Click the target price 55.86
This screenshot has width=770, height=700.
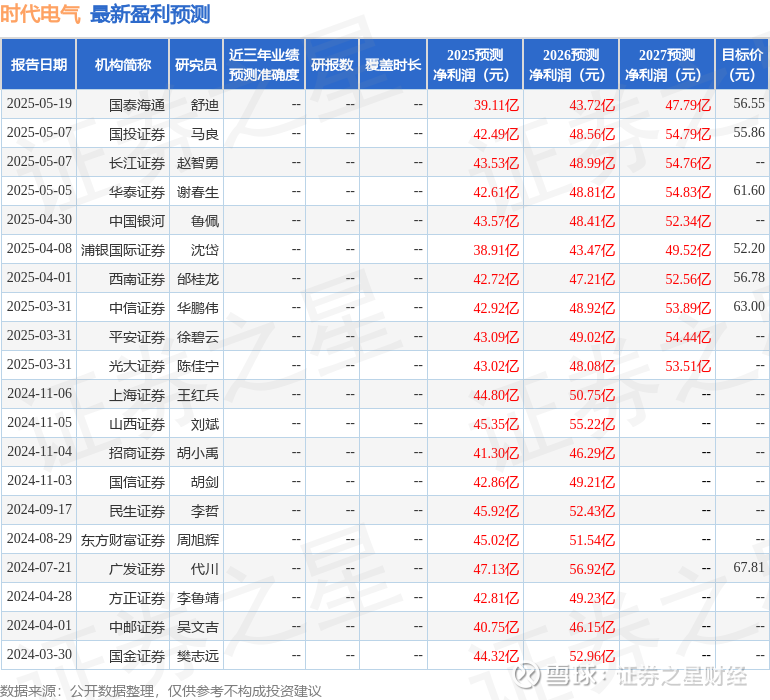(749, 133)
